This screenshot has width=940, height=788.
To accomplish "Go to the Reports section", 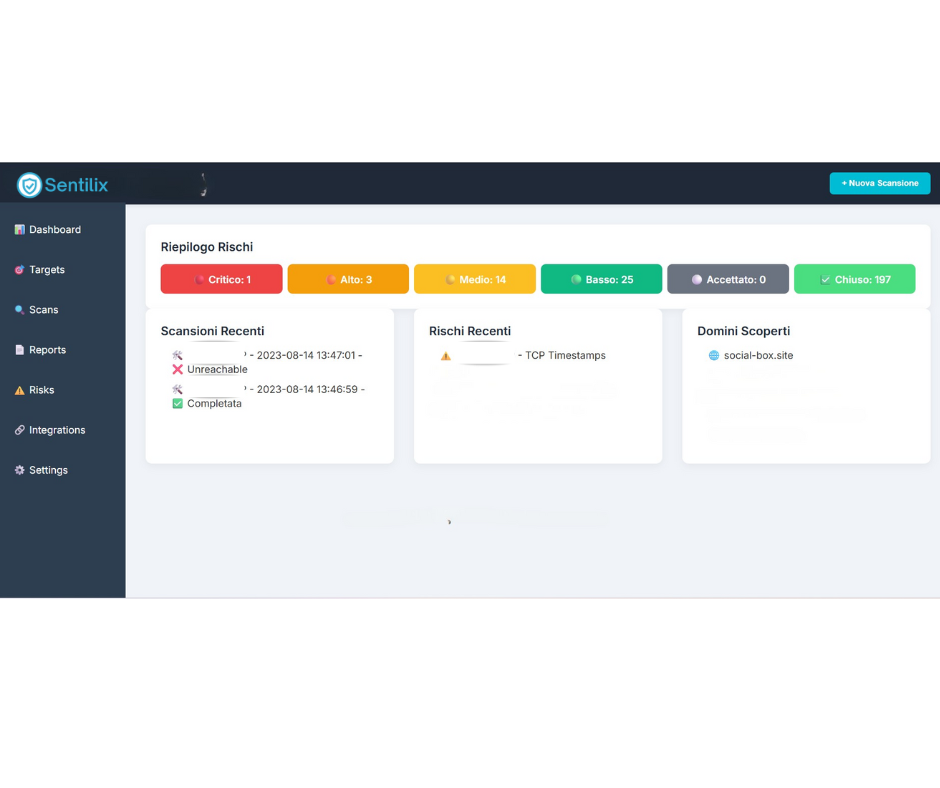I will tap(47, 350).
